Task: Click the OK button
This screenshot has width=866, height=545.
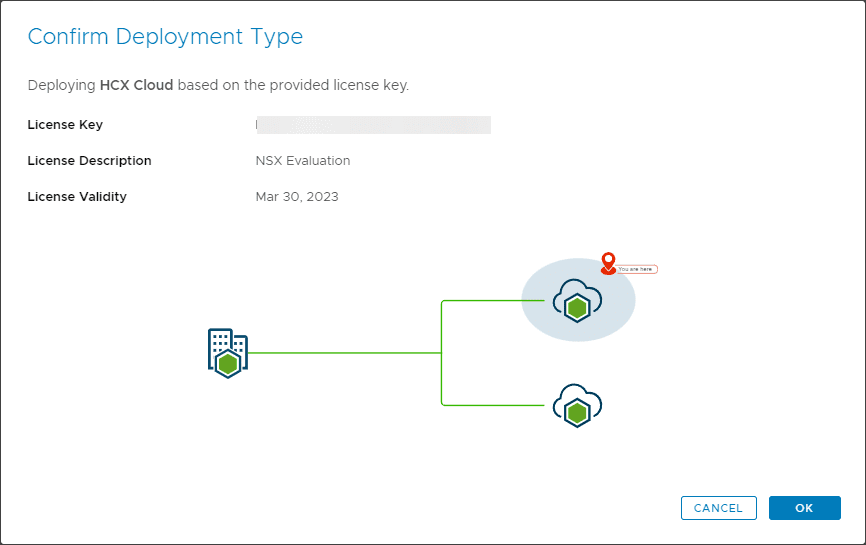Action: point(804,508)
